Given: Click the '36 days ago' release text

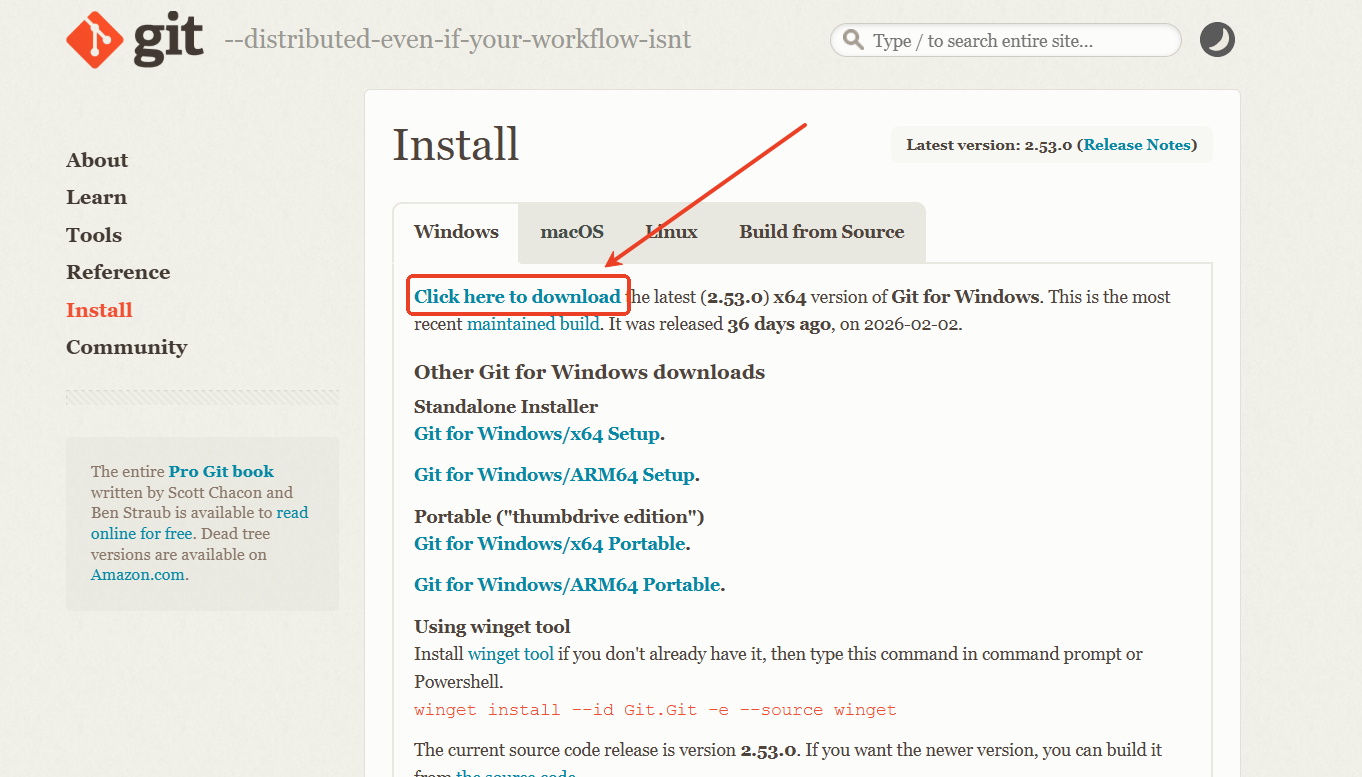Looking at the screenshot, I should (x=780, y=324).
